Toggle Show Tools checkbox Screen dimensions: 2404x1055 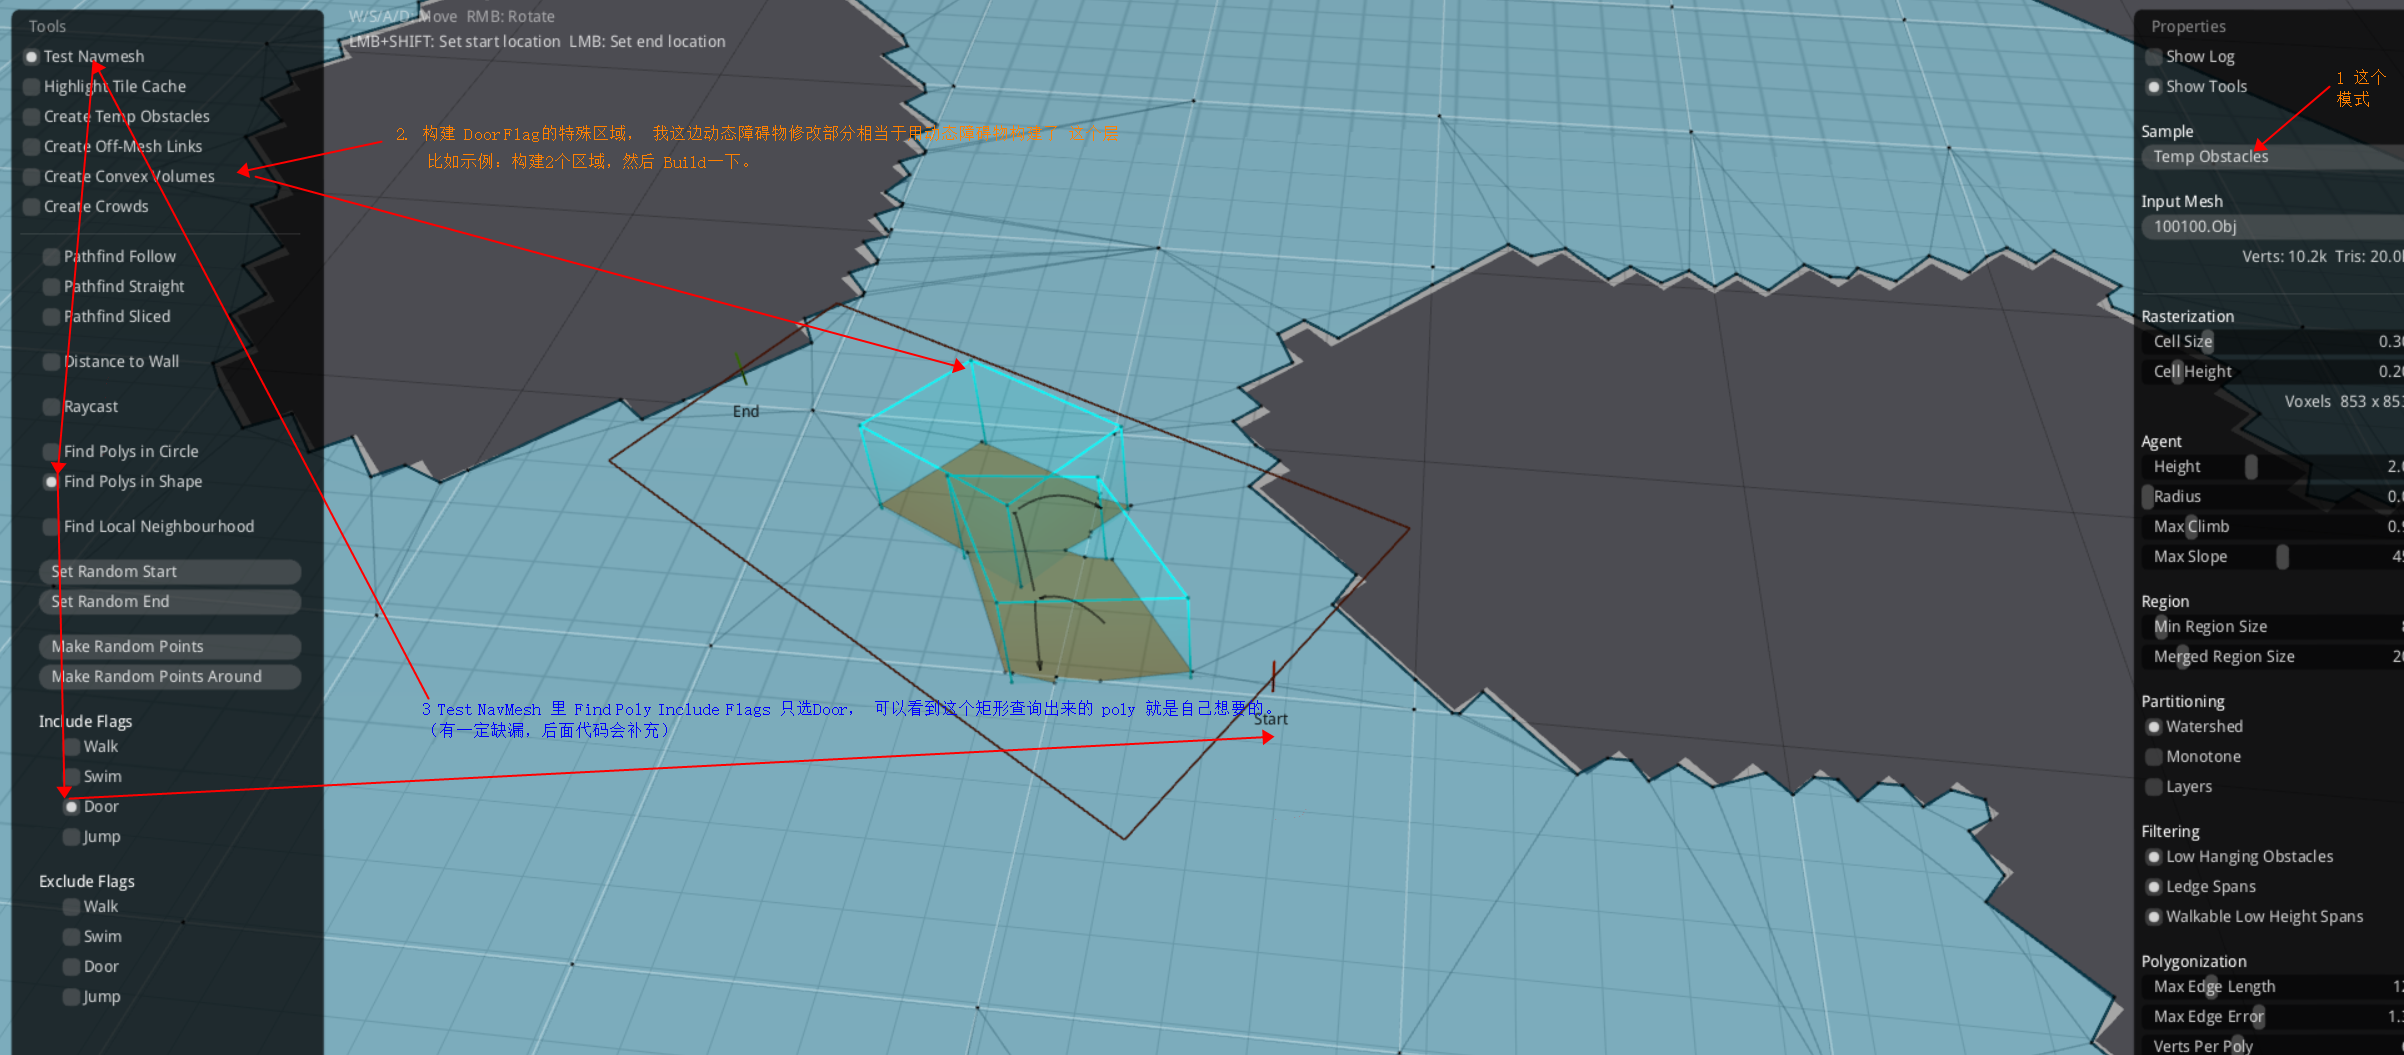(x=2154, y=87)
